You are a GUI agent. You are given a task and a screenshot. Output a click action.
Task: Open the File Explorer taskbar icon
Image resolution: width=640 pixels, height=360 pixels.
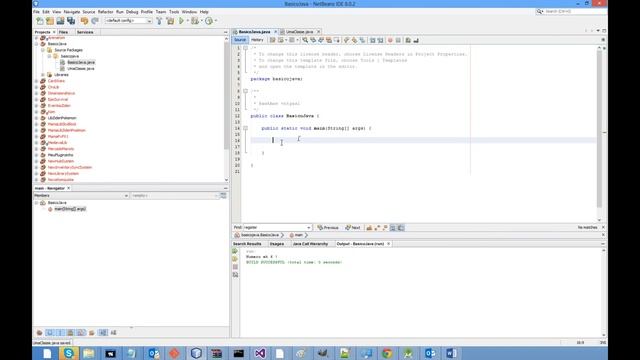[x=89, y=353]
